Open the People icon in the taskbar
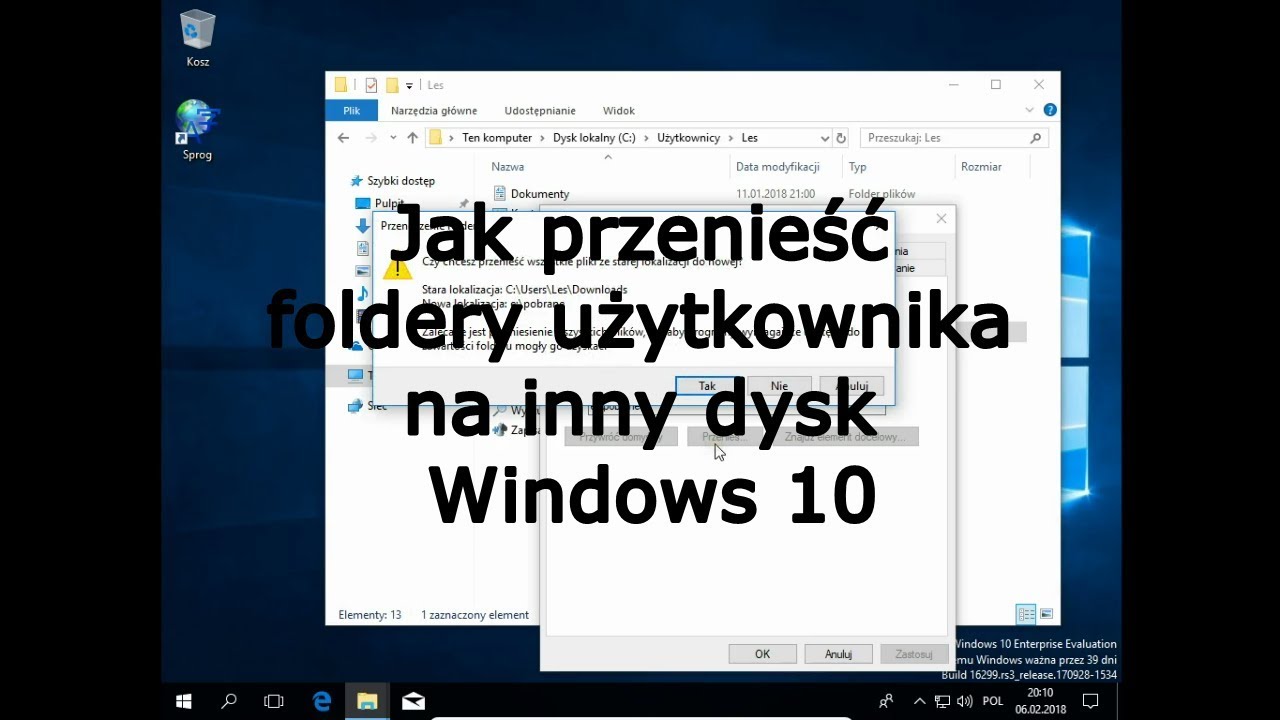The width and height of the screenshot is (1280, 720). (886, 702)
